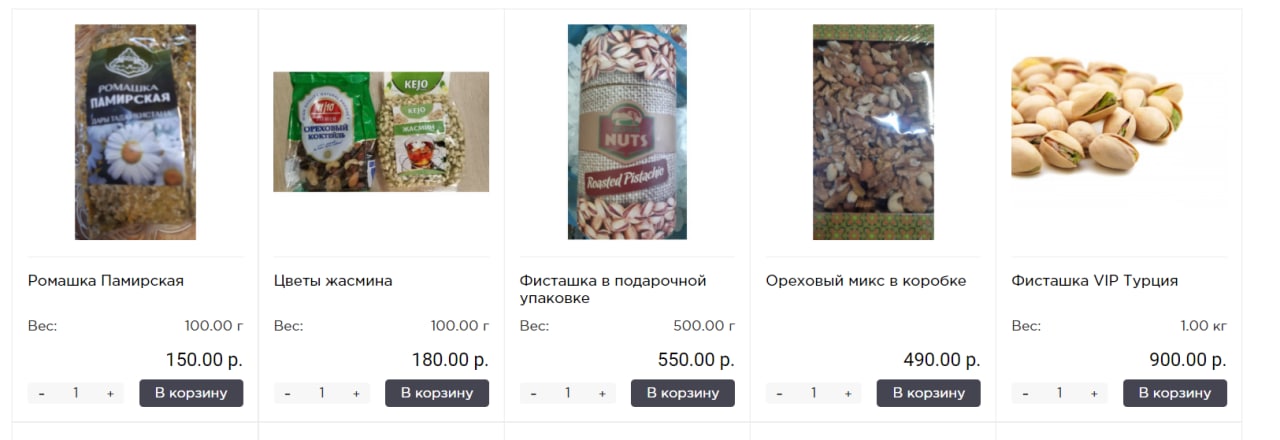The height and width of the screenshot is (440, 1280).
Task: Add Фисташка VIP Турция to cart
Action: pyautogui.click(x=1175, y=393)
